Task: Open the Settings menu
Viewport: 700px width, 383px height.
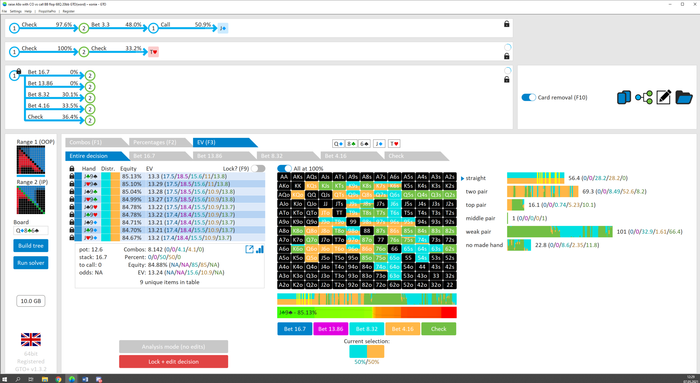Action: click(x=16, y=11)
